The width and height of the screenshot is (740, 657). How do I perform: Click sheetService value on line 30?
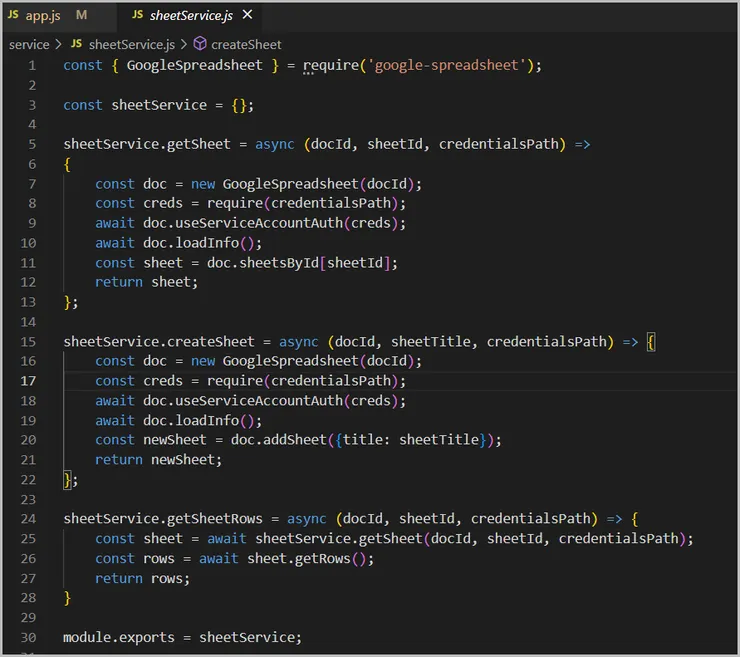(246, 638)
